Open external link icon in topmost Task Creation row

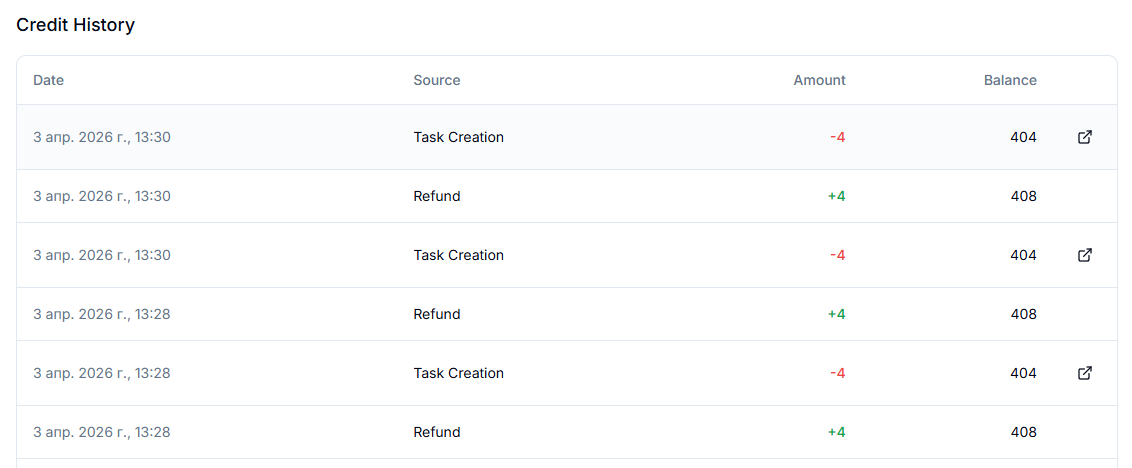click(1084, 137)
